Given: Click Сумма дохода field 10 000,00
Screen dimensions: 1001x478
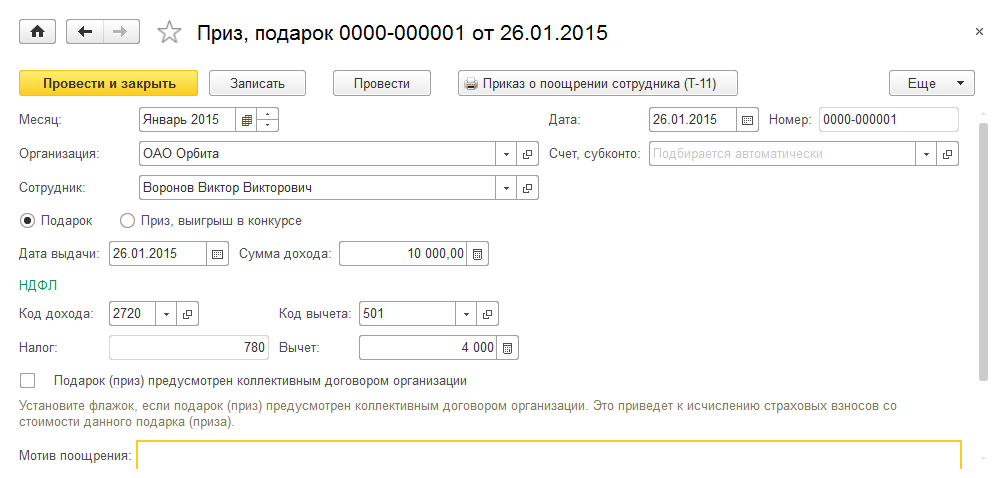Looking at the screenshot, I should (403, 253).
